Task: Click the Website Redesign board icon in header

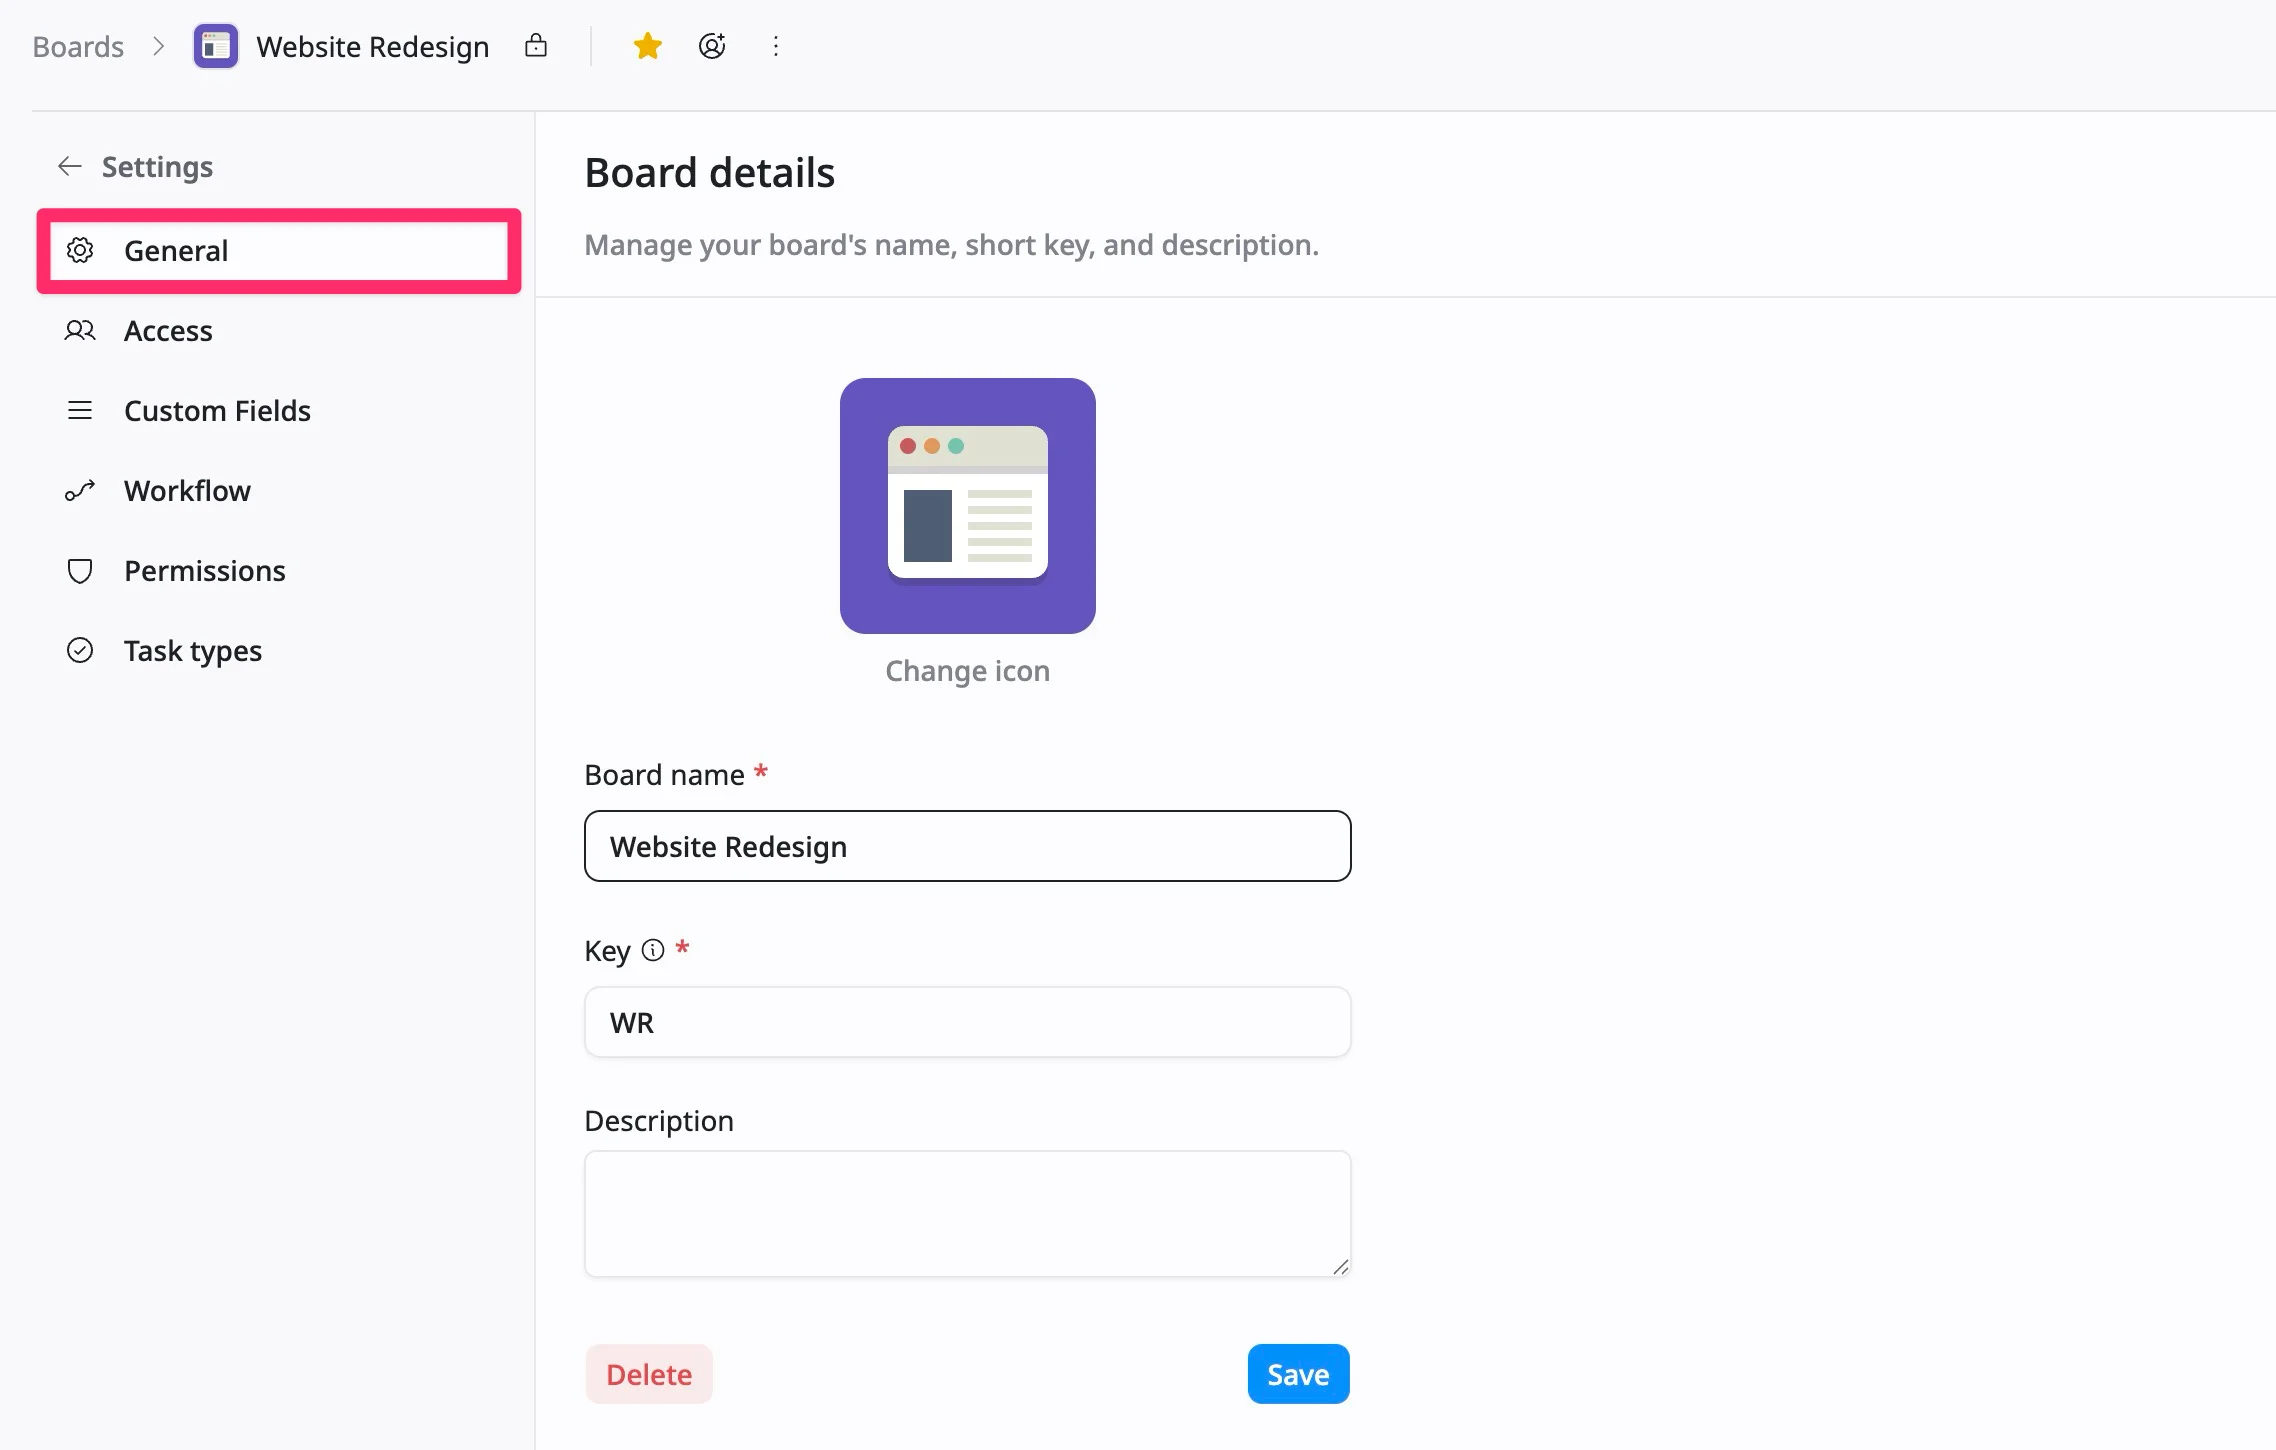Action: pyautogui.click(x=215, y=47)
